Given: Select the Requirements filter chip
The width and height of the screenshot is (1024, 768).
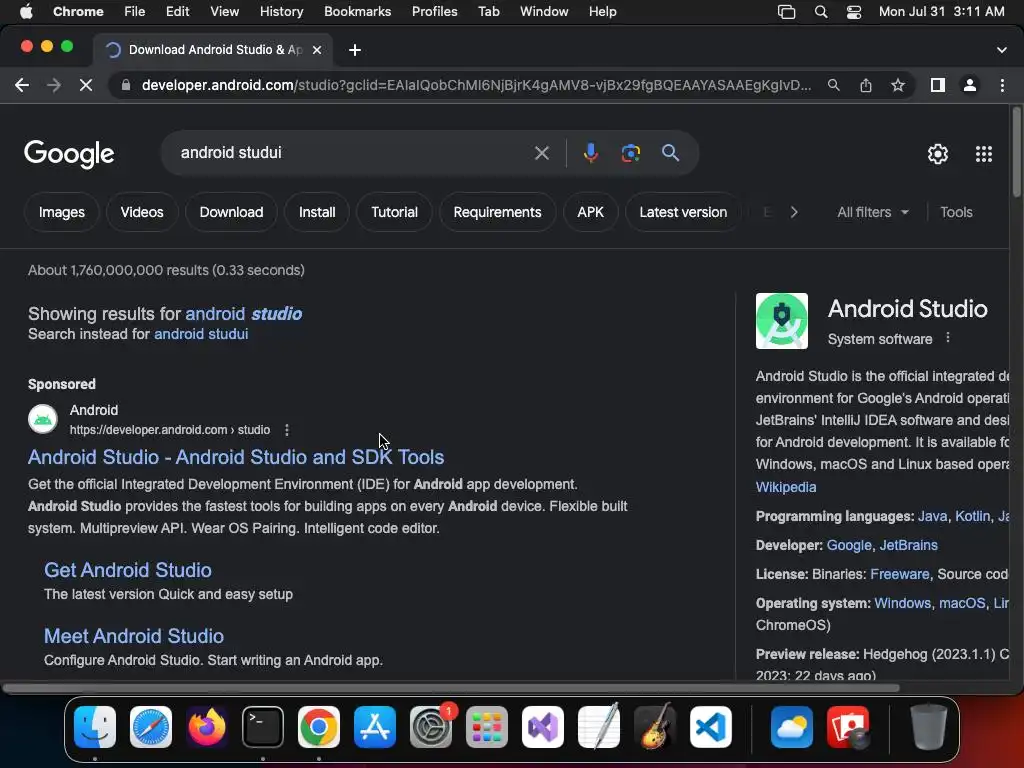Looking at the screenshot, I should [x=497, y=212].
